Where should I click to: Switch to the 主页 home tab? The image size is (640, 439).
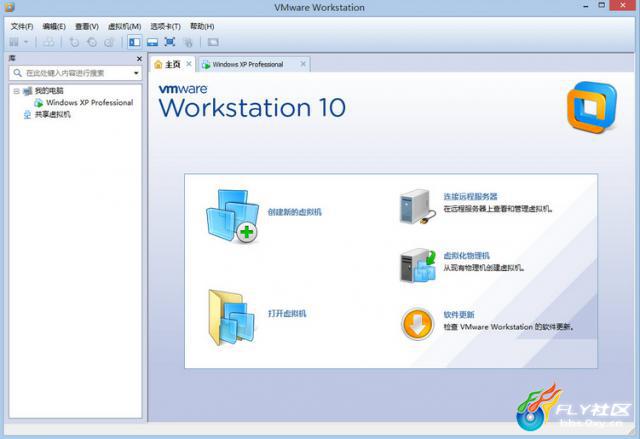coord(172,64)
